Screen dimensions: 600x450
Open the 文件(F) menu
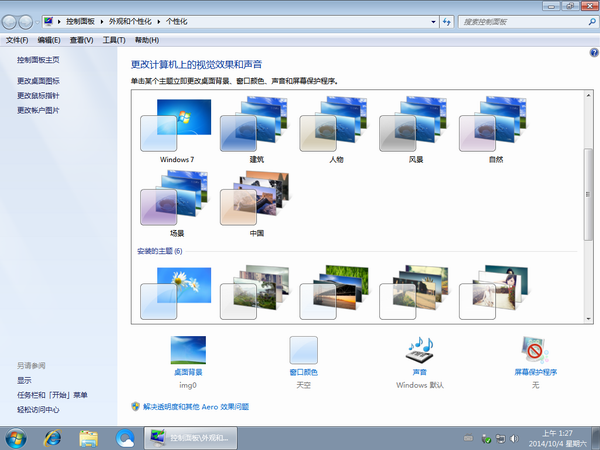tap(17, 40)
